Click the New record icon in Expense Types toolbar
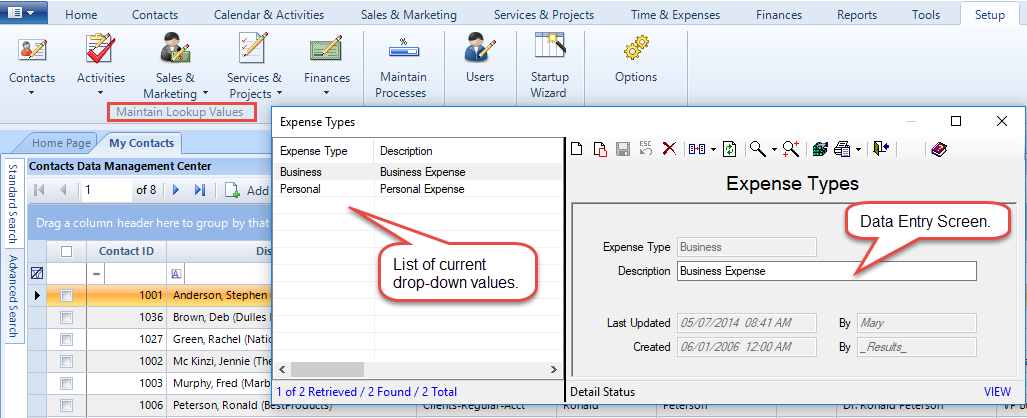 pyautogui.click(x=577, y=149)
